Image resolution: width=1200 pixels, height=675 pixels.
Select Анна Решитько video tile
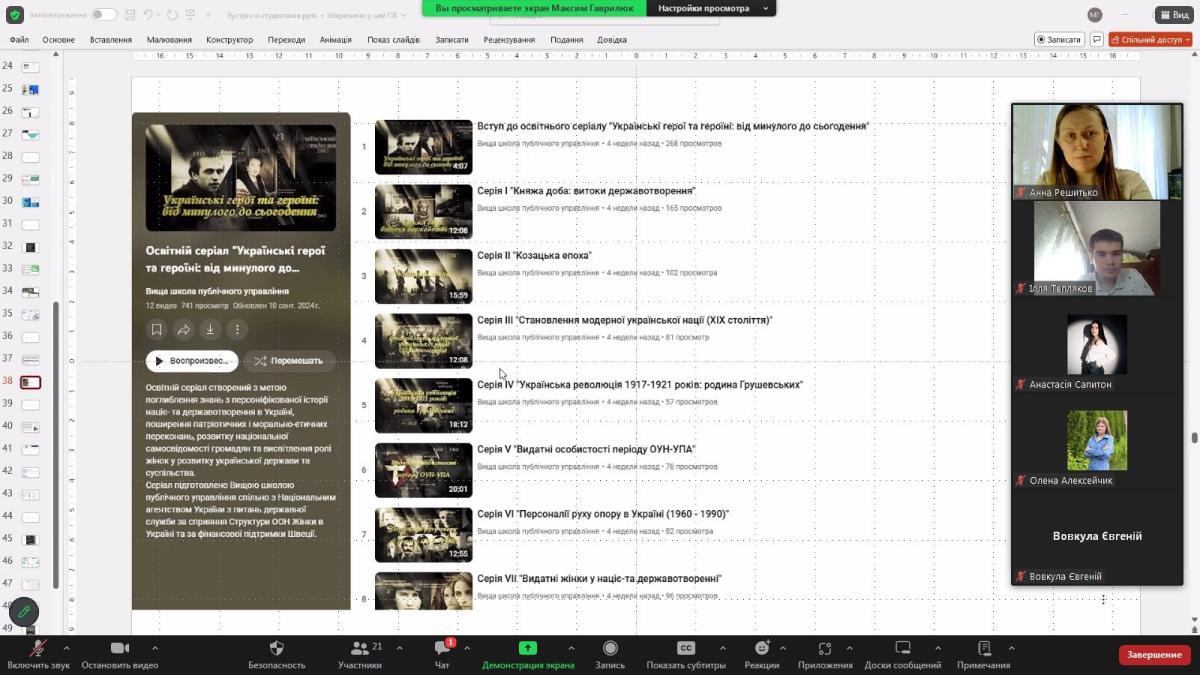point(1097,152)
